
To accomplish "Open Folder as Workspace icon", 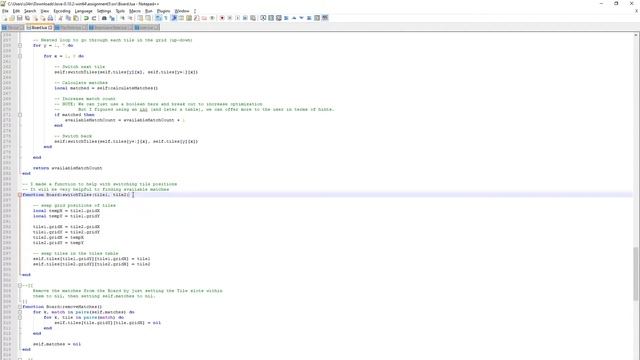I will 204,18.
